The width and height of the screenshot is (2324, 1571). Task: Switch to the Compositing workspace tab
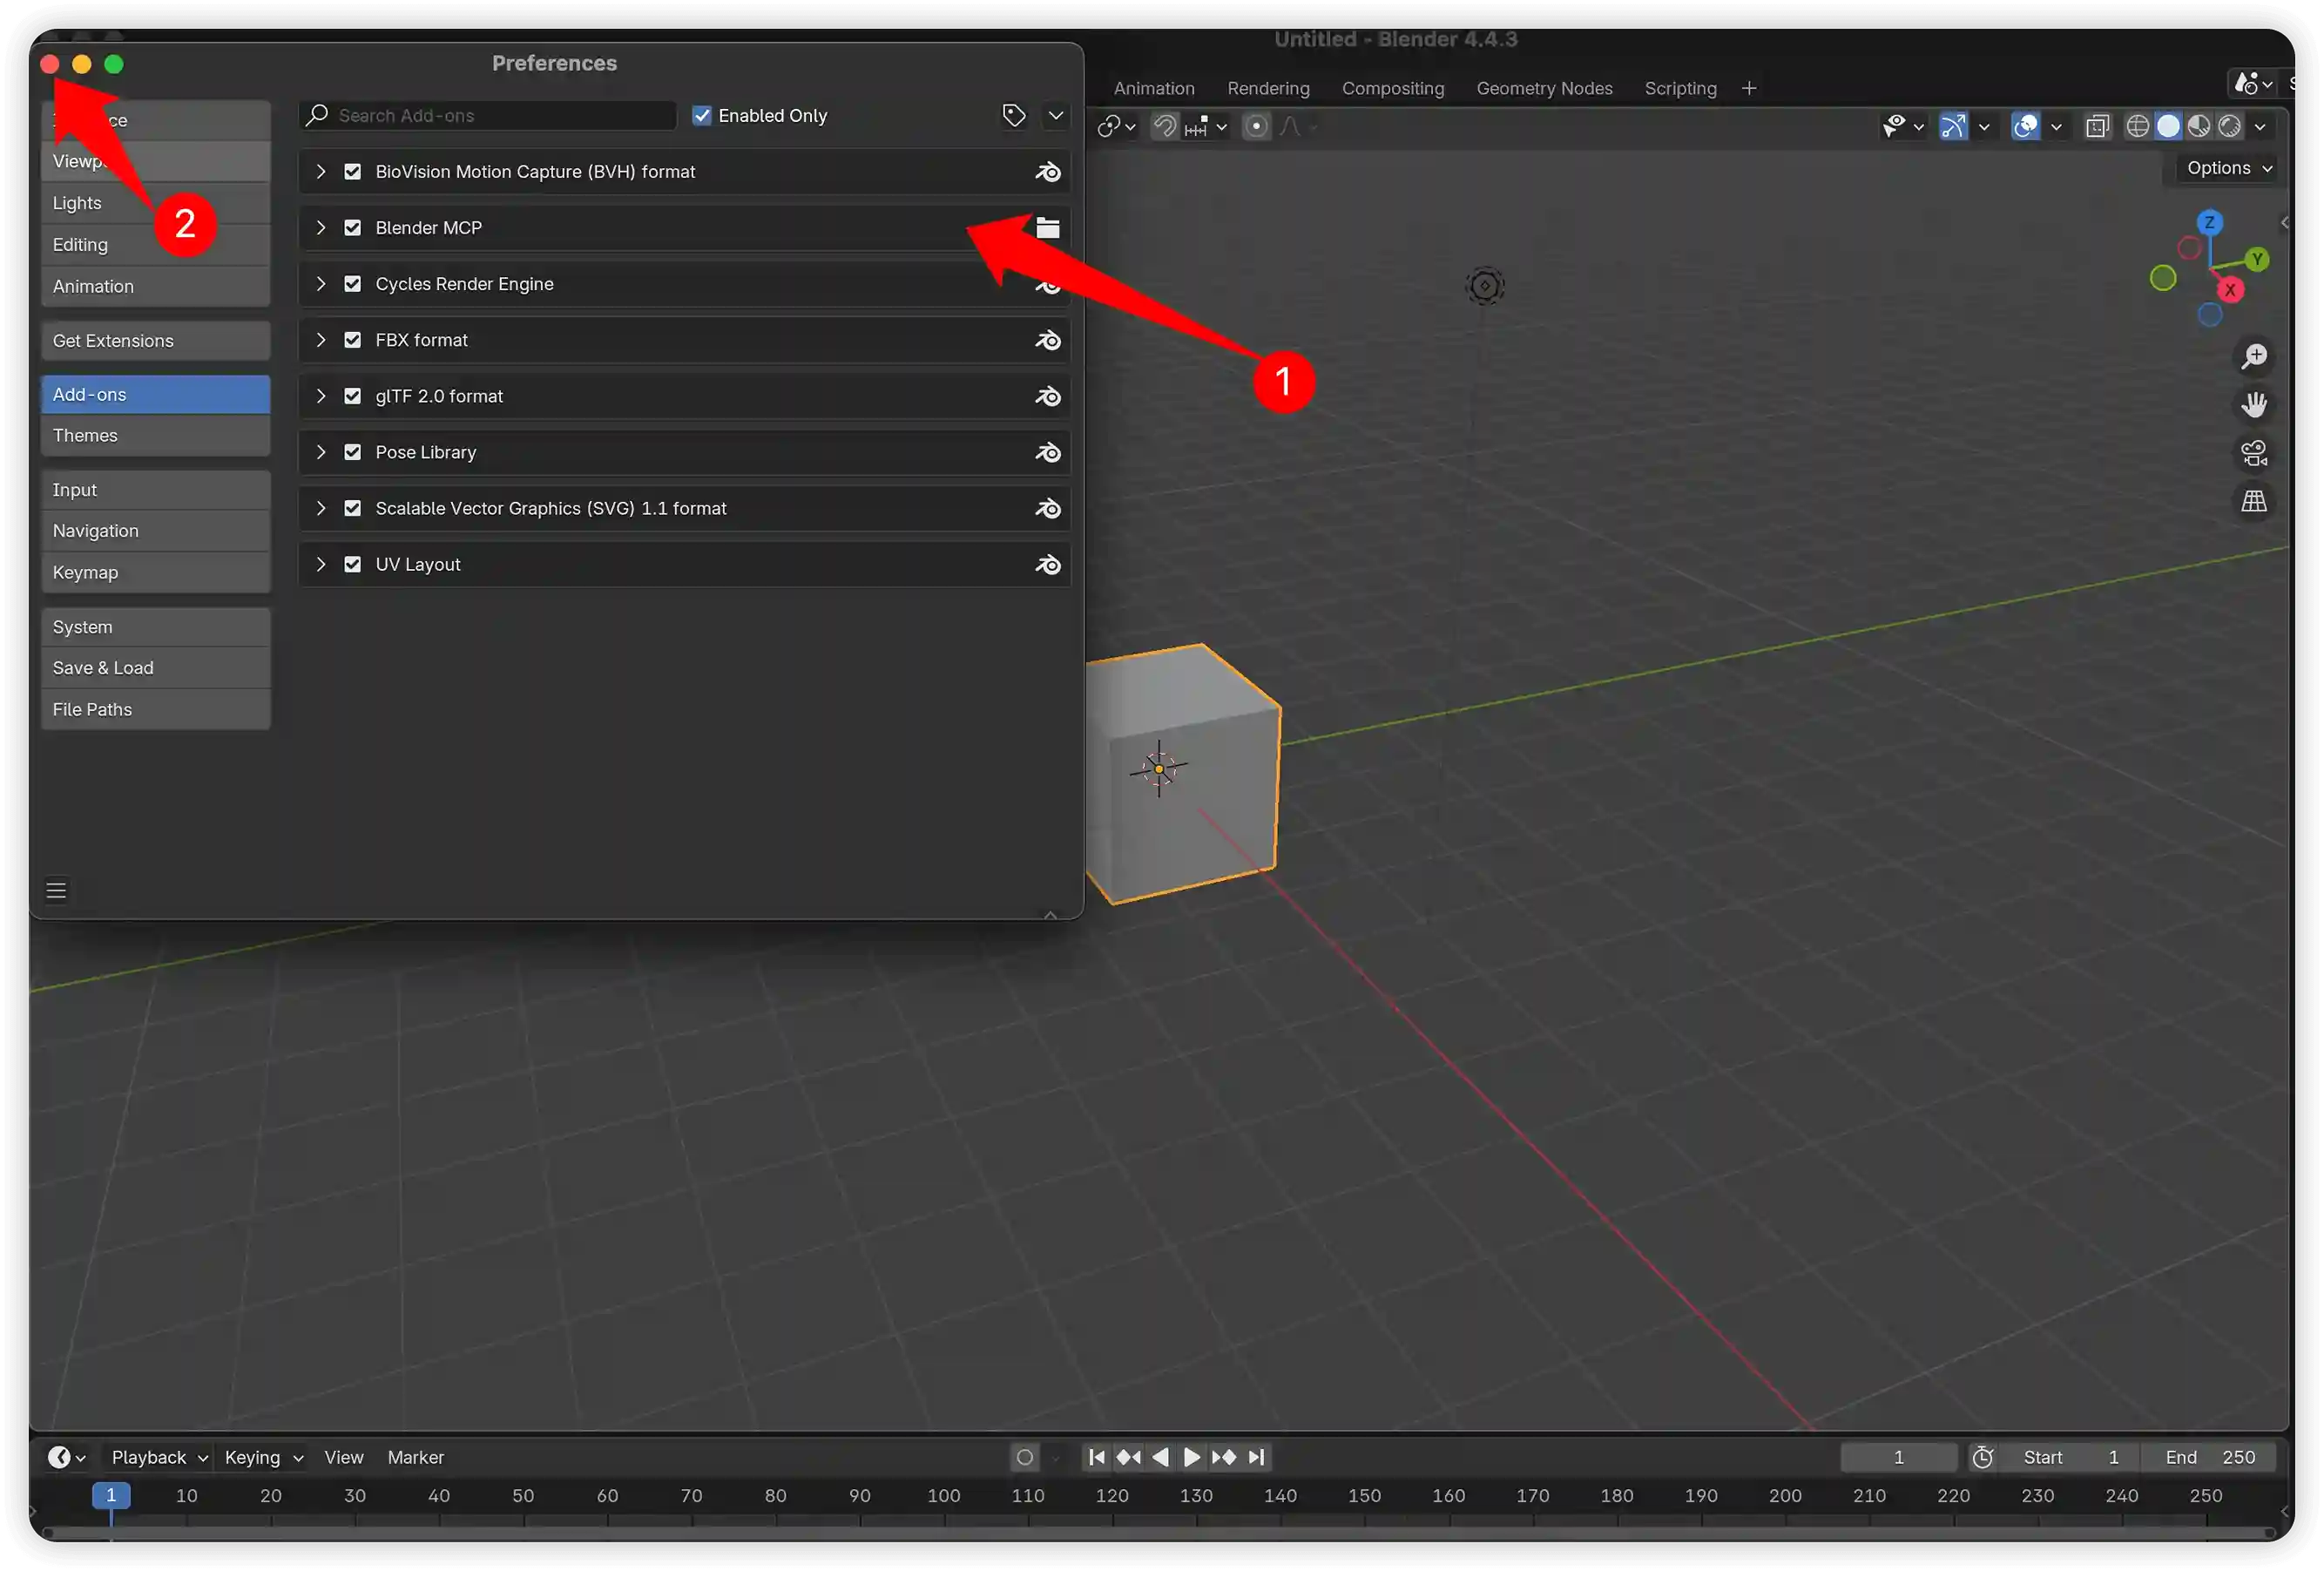pyautogui.click(x=1392, y=88)
